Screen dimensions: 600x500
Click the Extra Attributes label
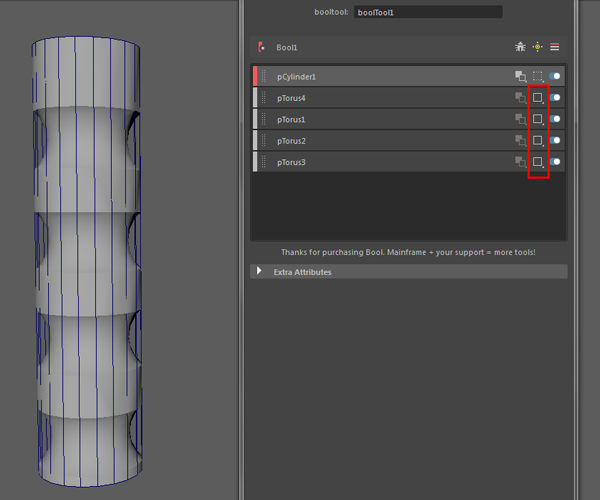302,272
